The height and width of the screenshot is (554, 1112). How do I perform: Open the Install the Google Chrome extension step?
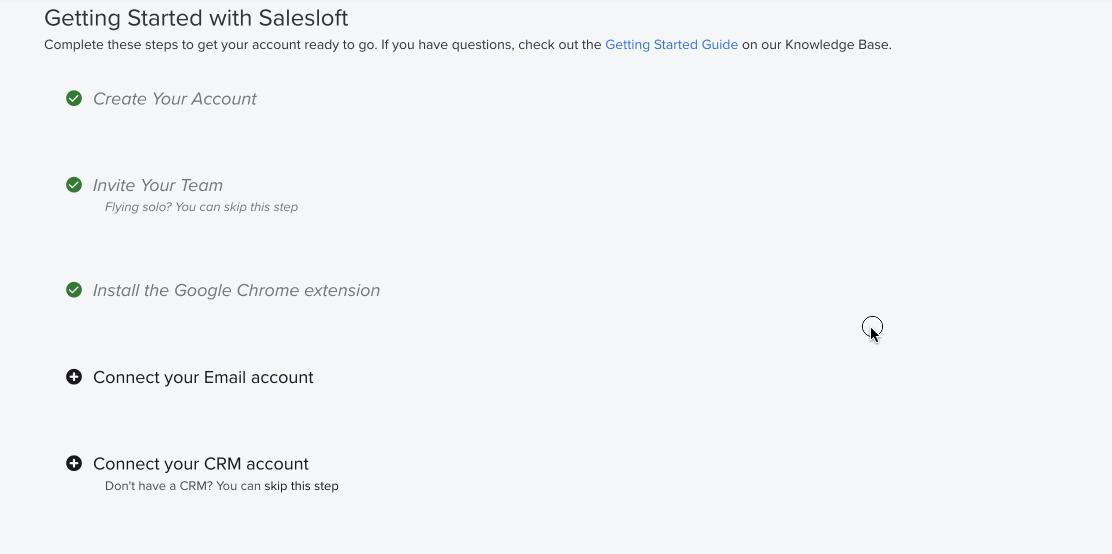236,290
